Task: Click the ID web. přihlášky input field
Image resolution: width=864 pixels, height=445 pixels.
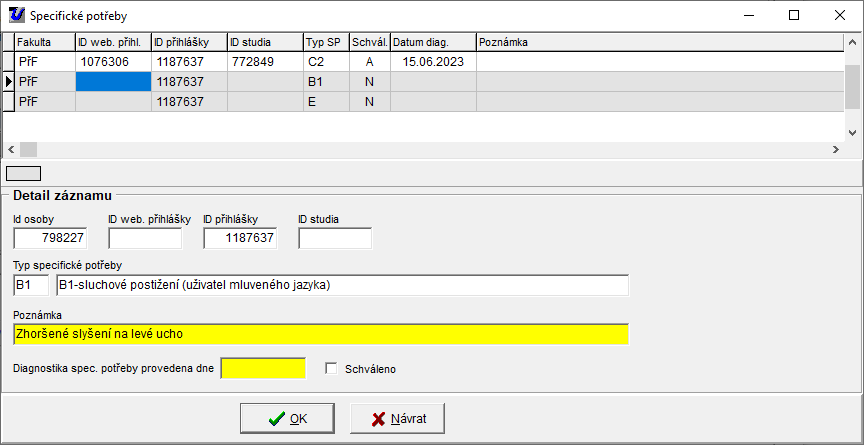Action: (145, 238)
